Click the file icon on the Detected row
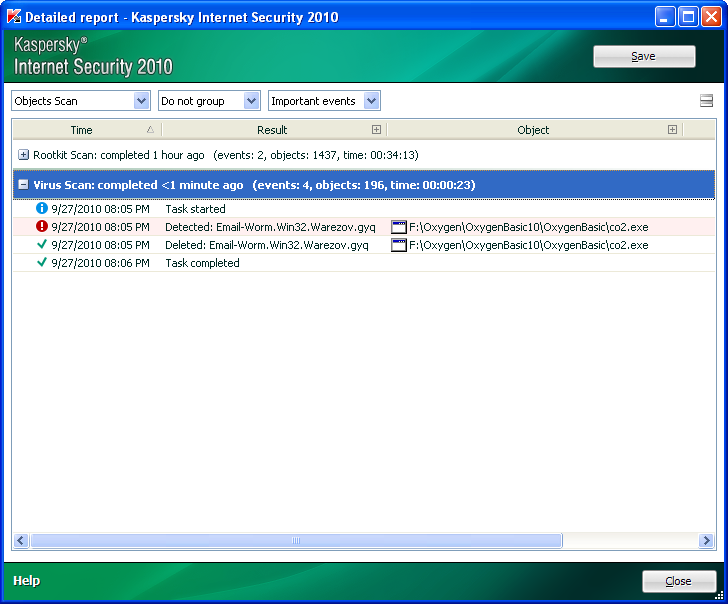Image resolution: width=728 pixels, height=604 pixels. click(399, 227)
